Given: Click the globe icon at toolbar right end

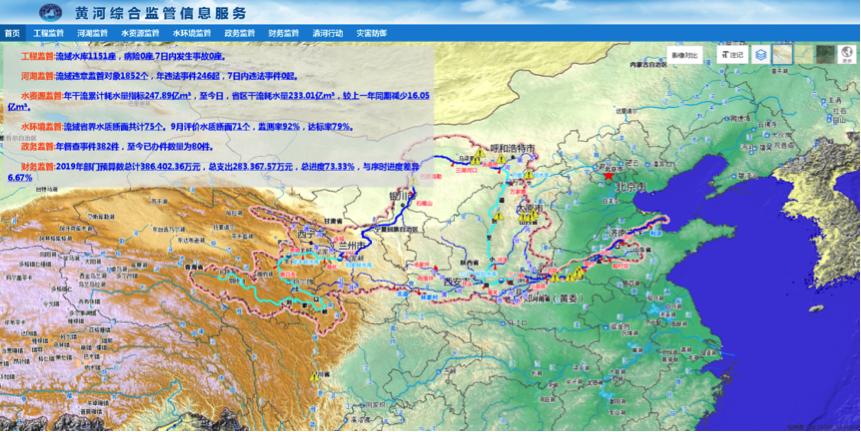Looking at the screenshot, I should 849,55.
